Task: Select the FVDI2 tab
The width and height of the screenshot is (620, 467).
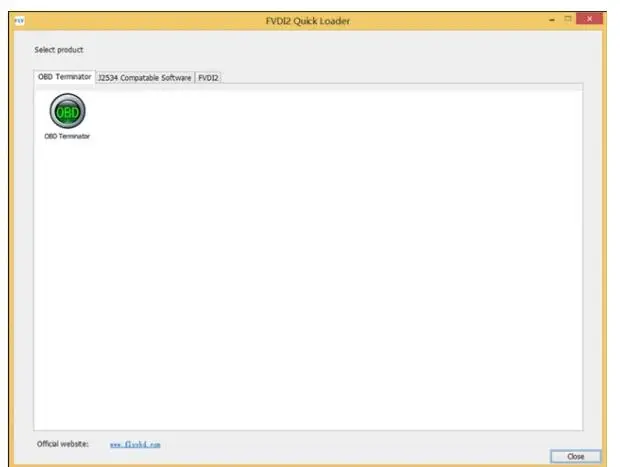Action: [x=208, y=78]
